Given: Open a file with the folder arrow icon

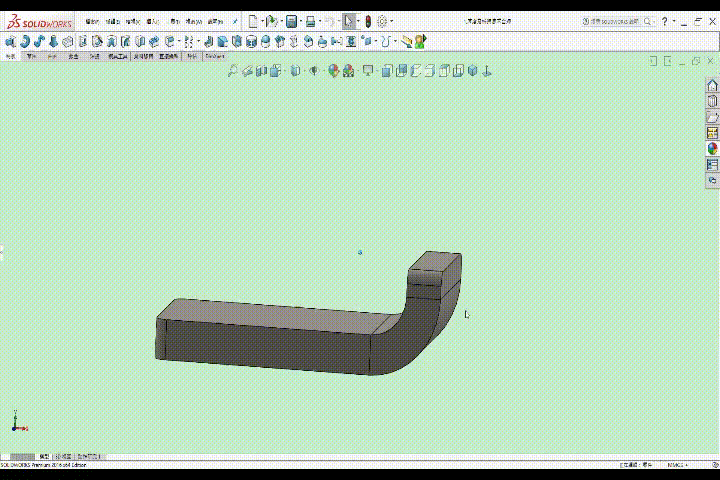Looking at the screenshot, I should [271, 21].
